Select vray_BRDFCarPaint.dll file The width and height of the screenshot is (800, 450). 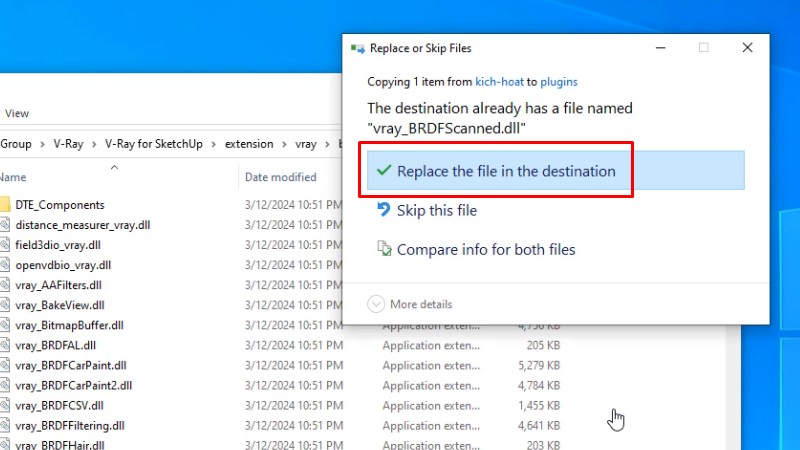coord(70,365)
